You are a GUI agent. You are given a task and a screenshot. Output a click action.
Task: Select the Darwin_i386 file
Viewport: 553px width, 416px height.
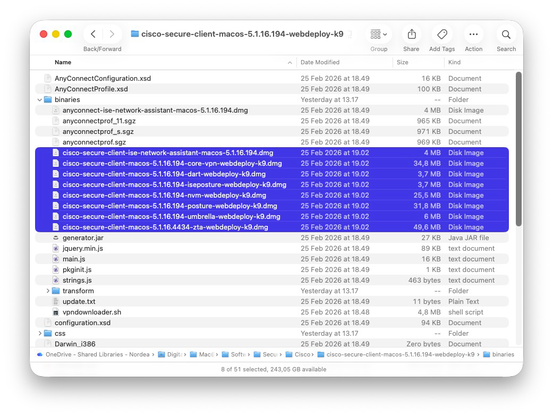click(x=272, y=344)
